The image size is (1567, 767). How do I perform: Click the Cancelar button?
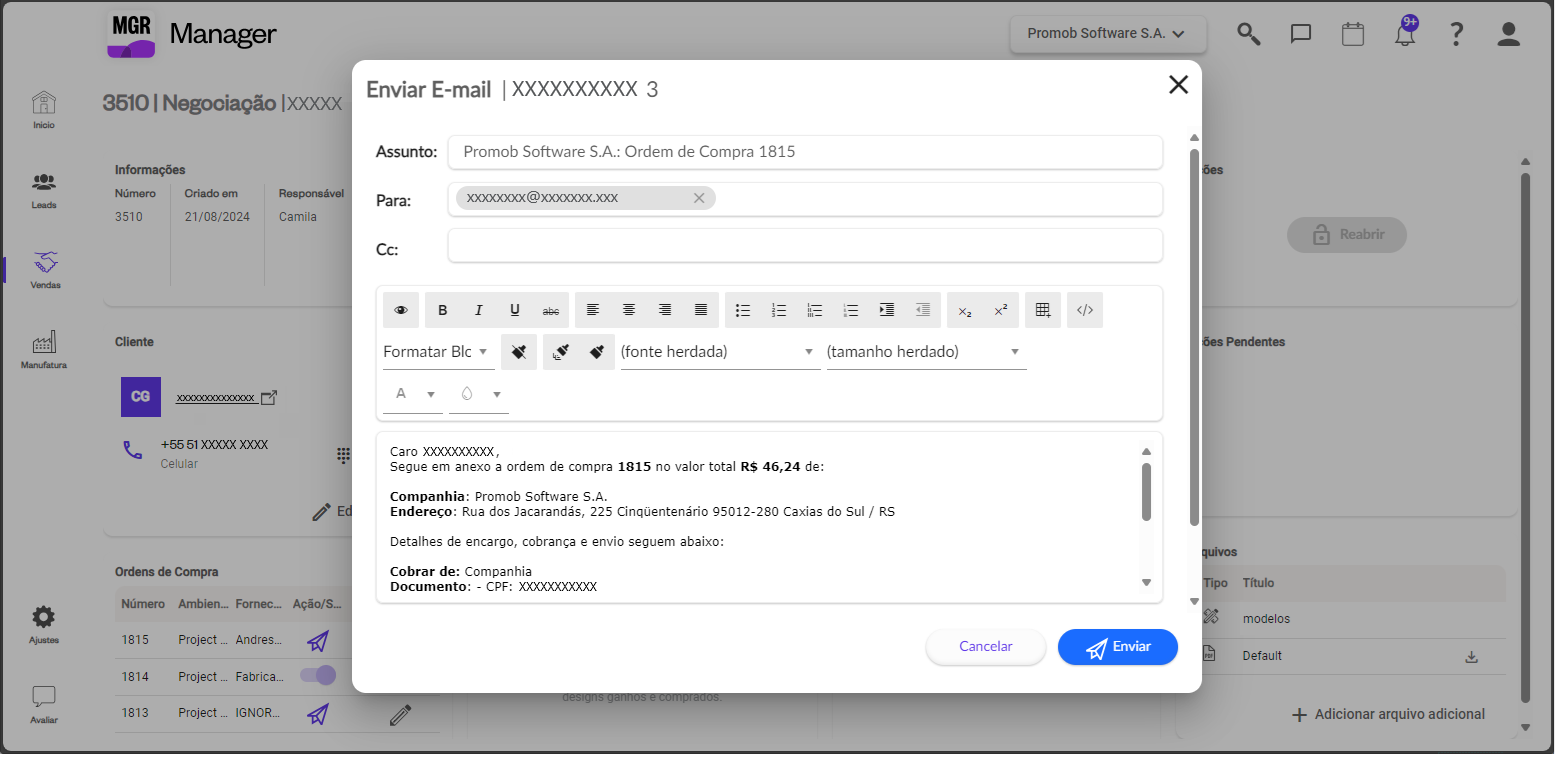(x=986, y=647)
